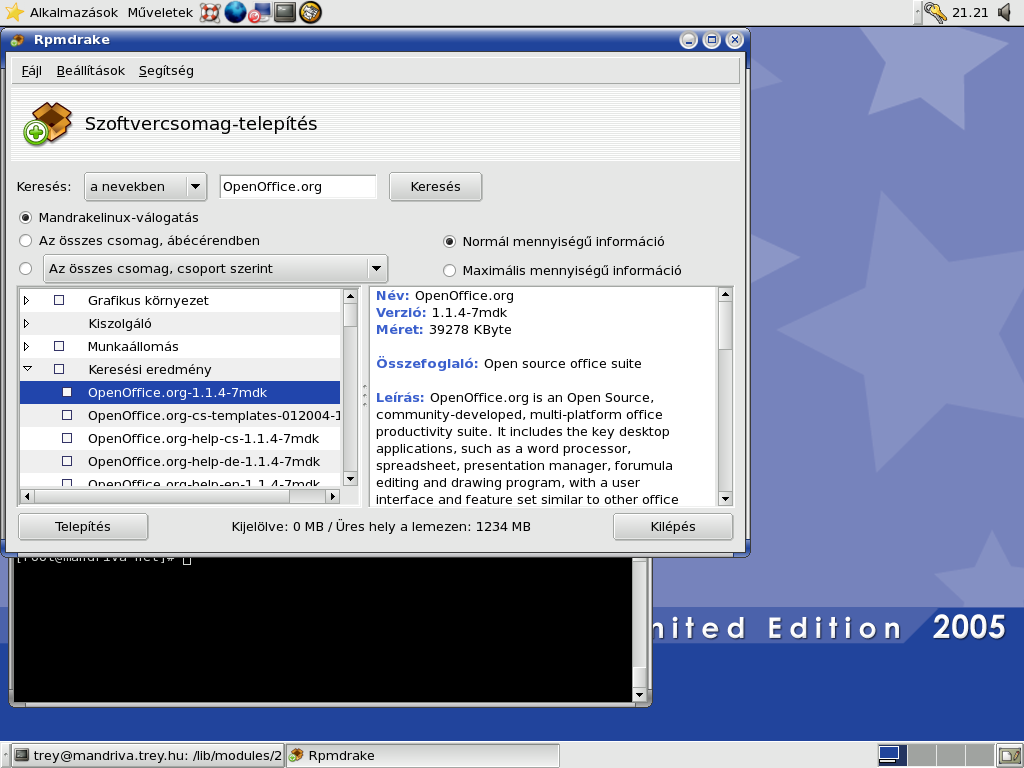This screenshot has width=1024, height=768.
Task: Tick the OpenOffice.org-help-cs checkbox
Action: (x=67, y=438)
